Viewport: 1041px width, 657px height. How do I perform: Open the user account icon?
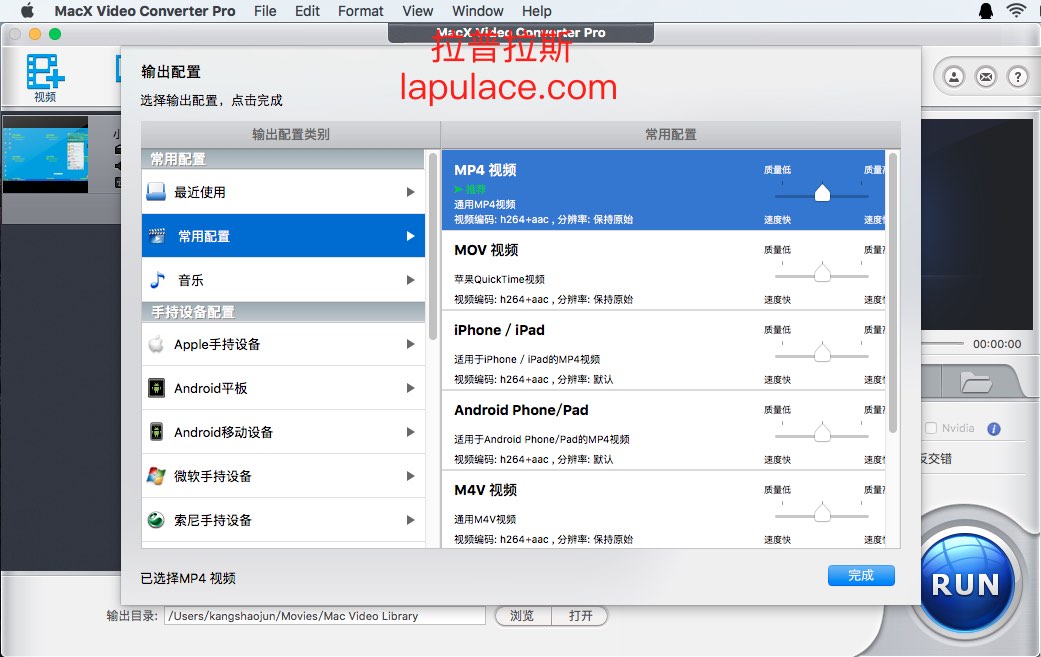coord(954,77)
